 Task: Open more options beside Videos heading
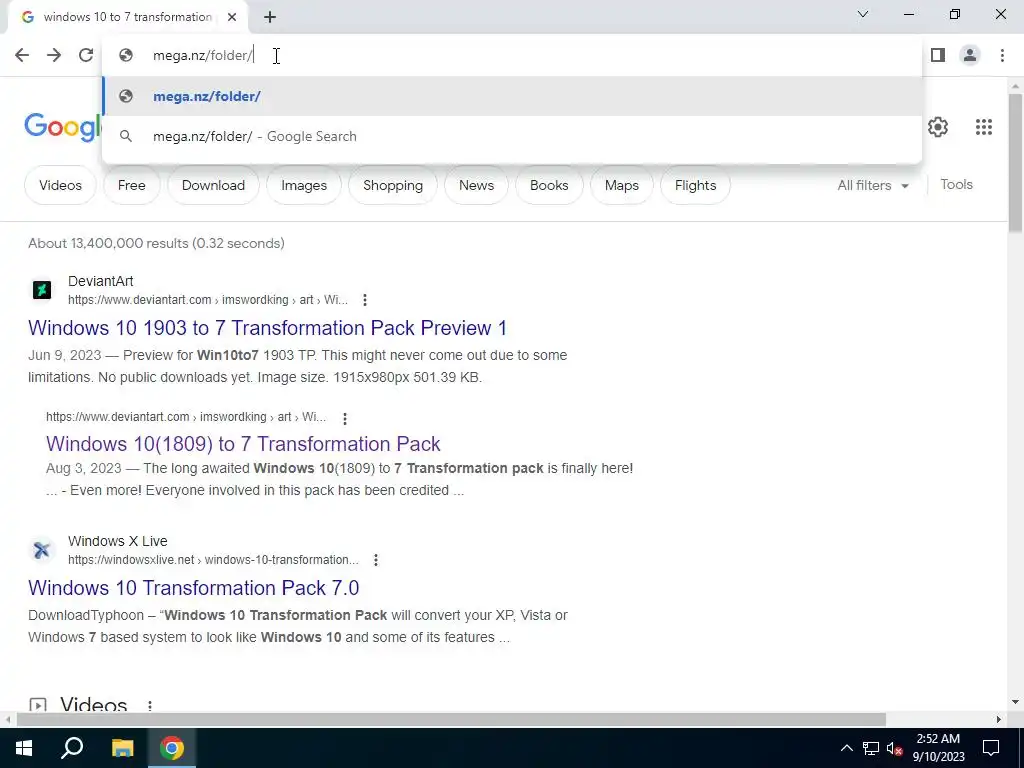(150, 706)
